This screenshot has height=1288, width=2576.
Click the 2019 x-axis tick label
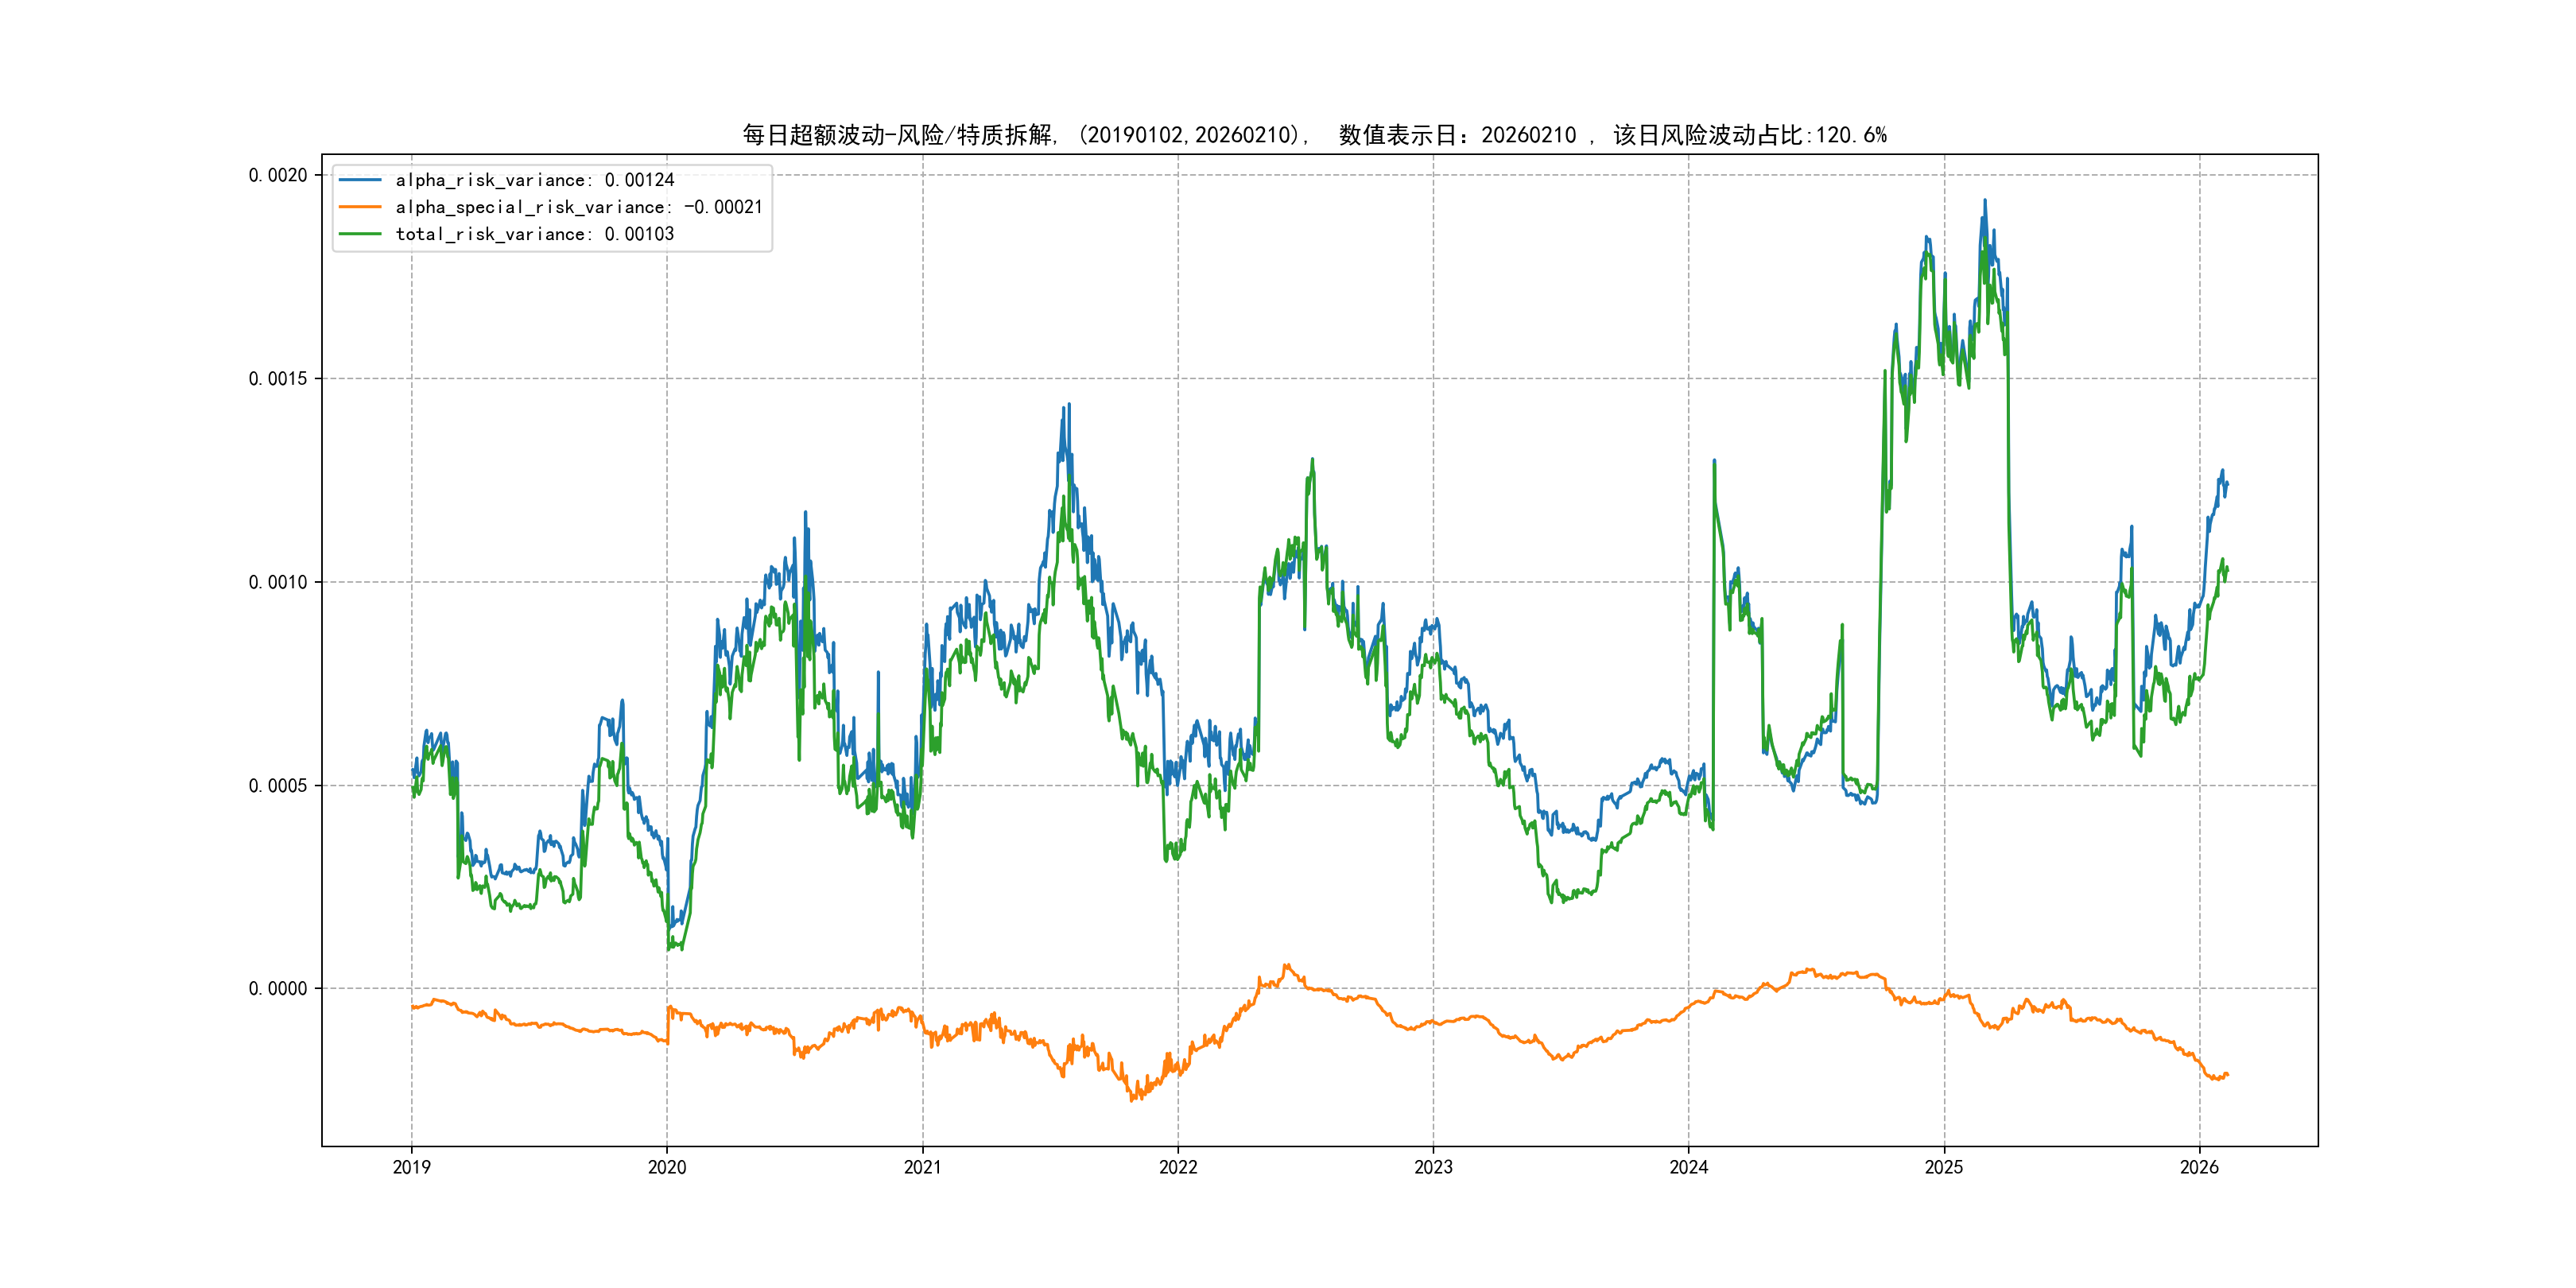click(x=411, y=1167)
